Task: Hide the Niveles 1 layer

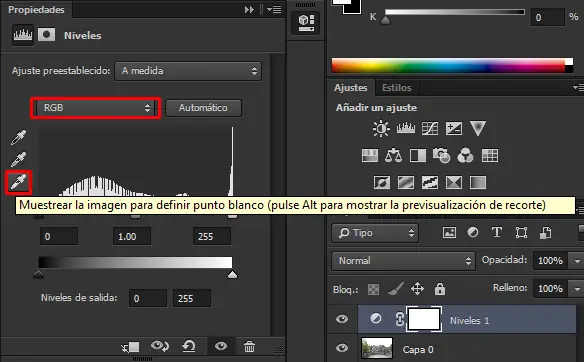Action: [342, 319]
